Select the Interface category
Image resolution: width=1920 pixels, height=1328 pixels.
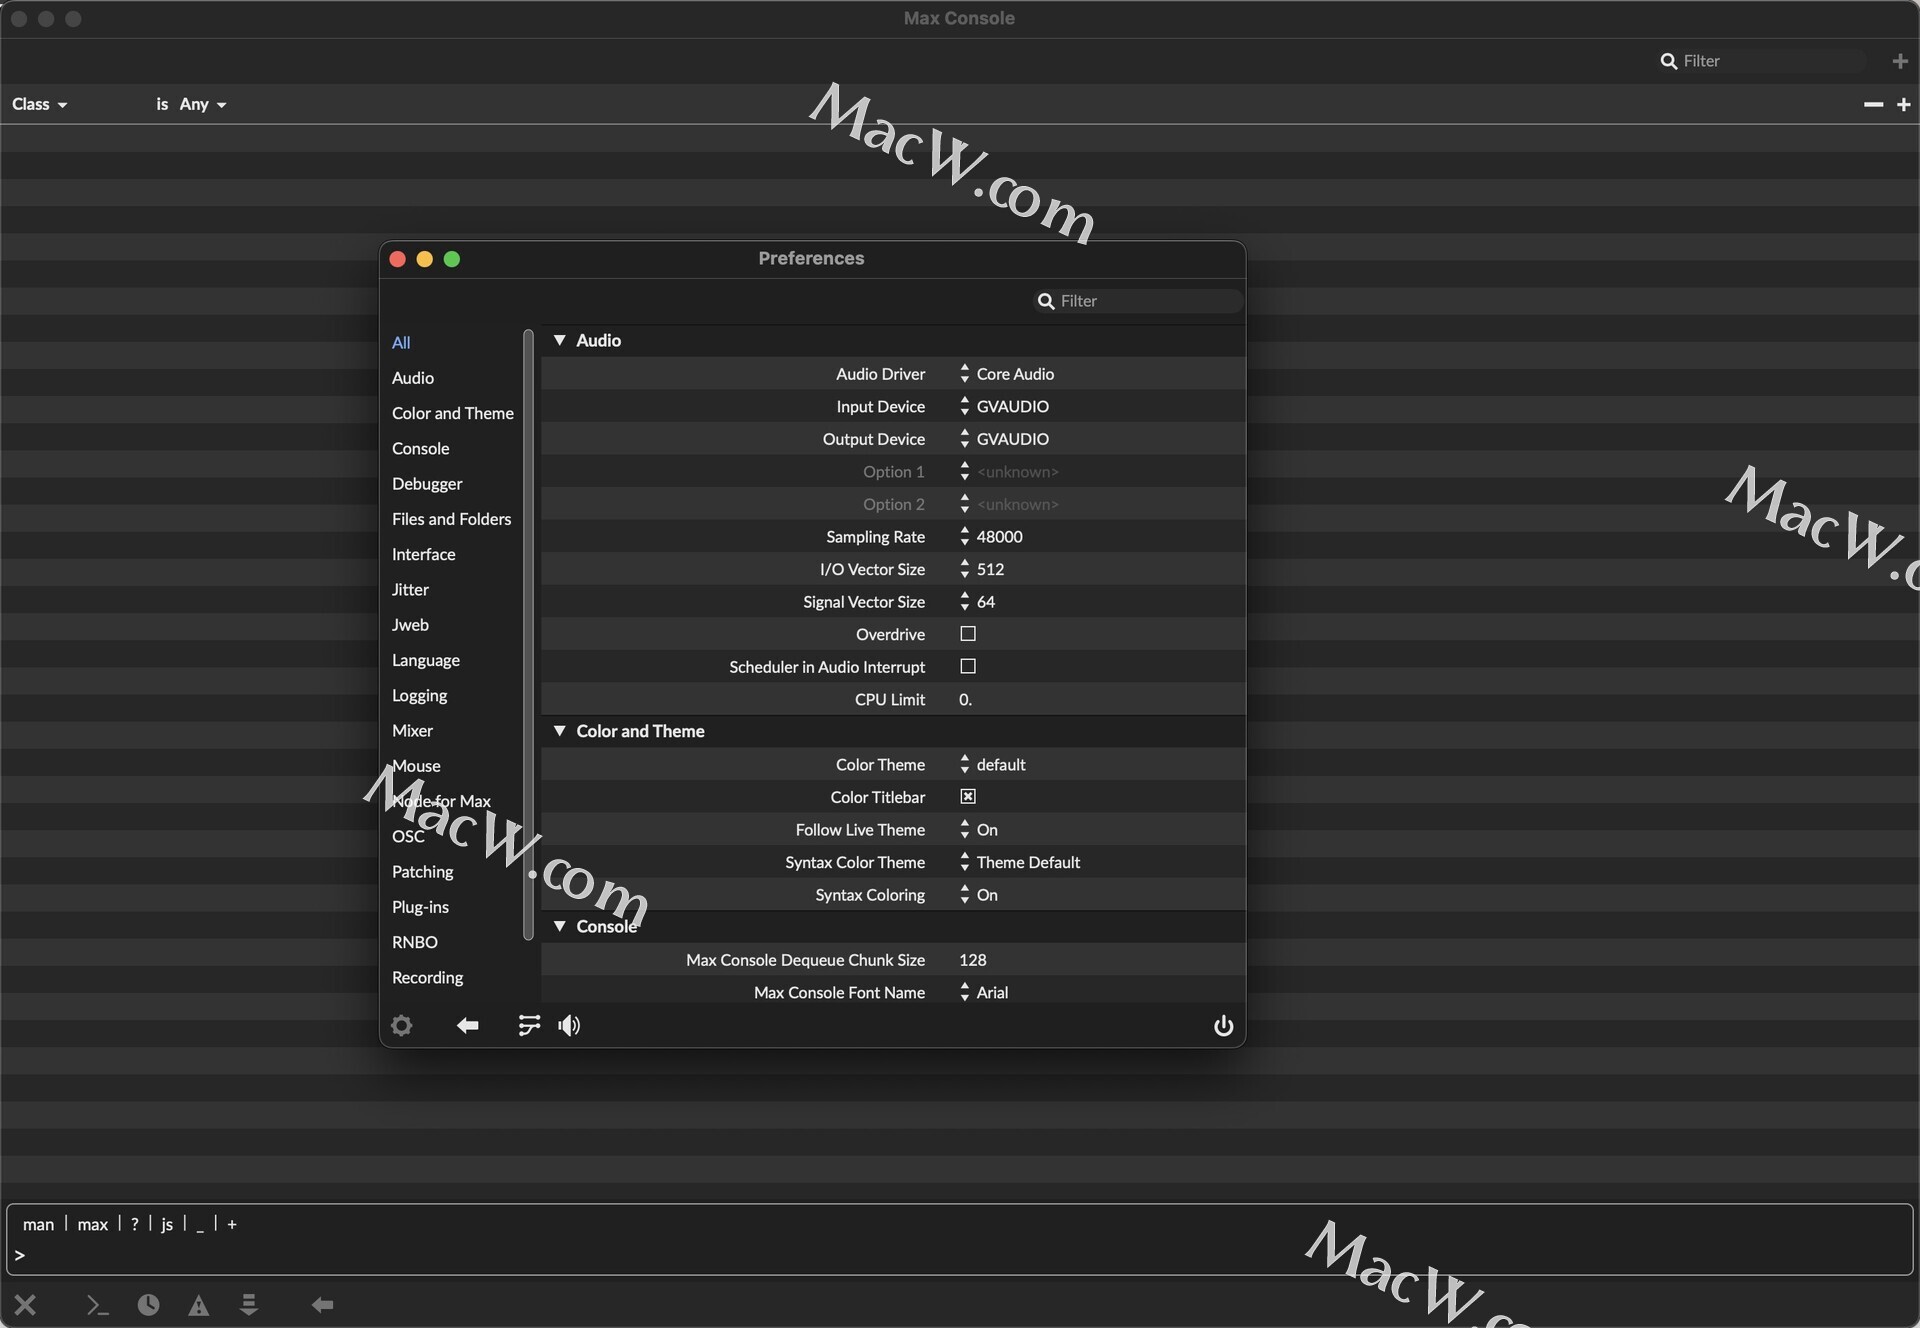(x=424, y=554)
